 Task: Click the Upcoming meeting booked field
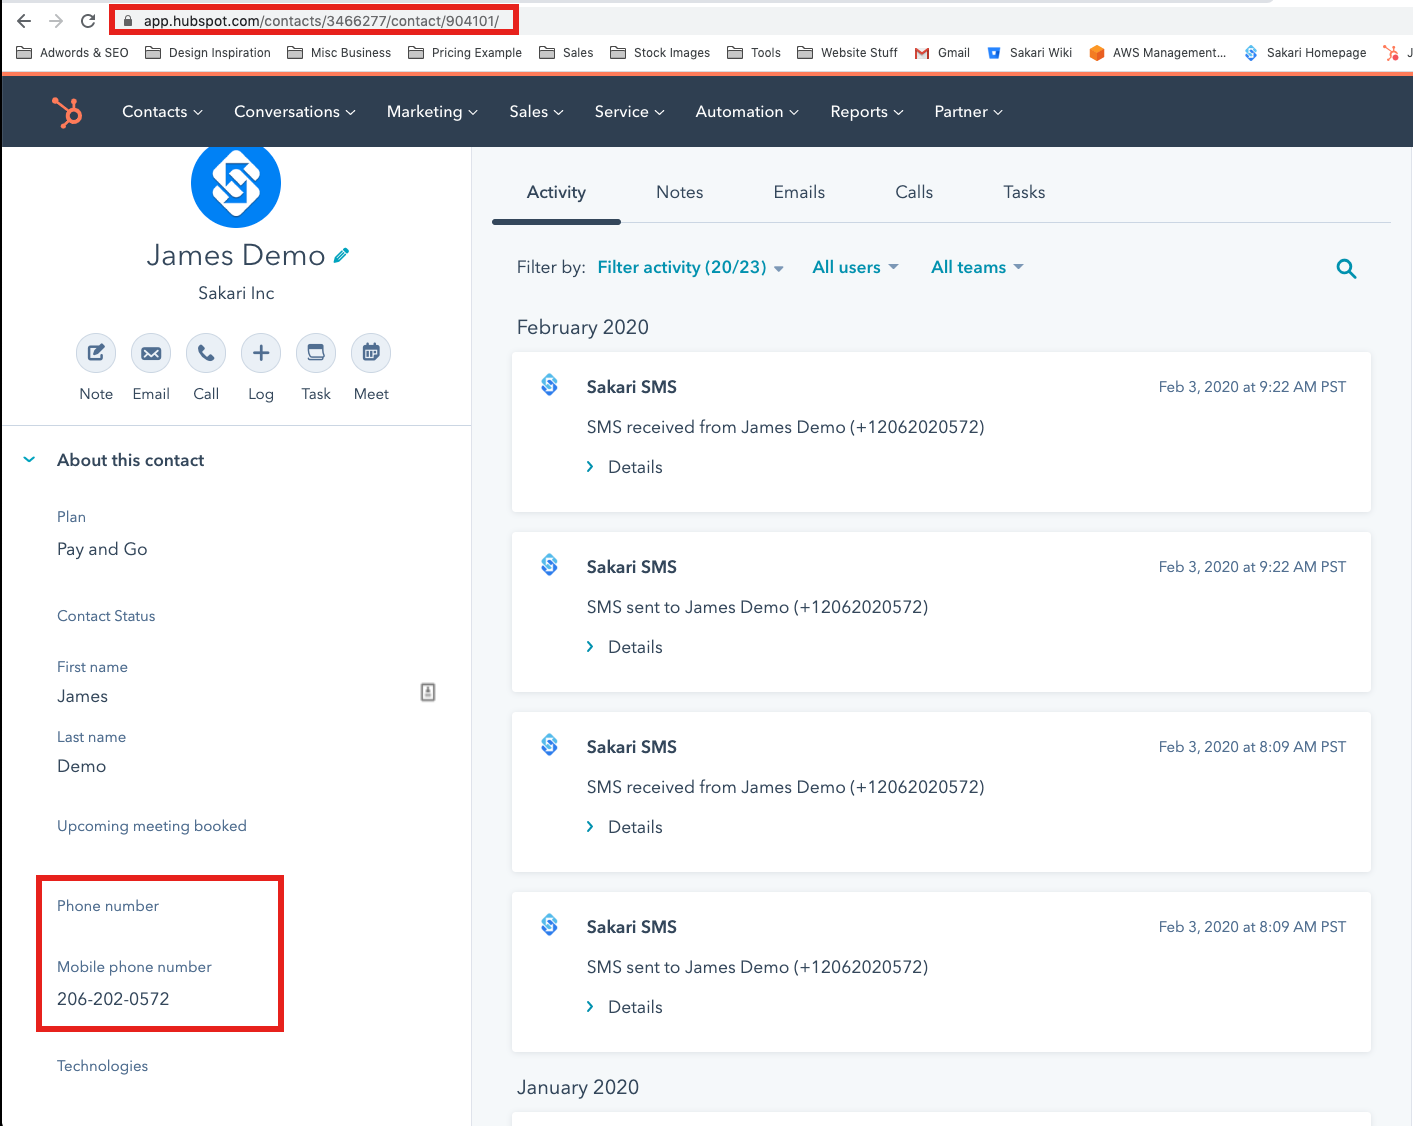(152, 826)
